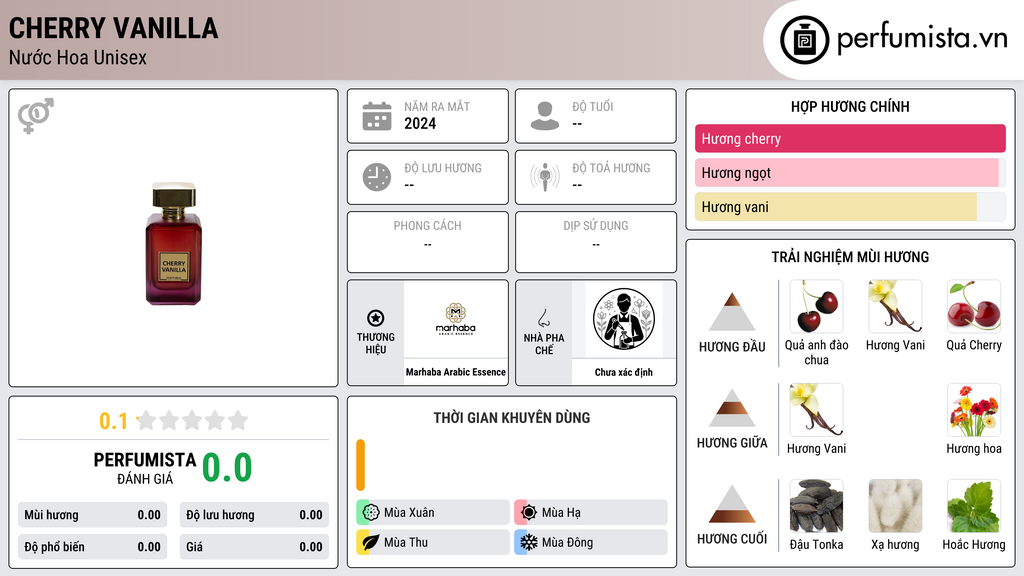Click the Marhaba Arabic Essence brand name
Image resolution: width=1024 pixels, height=576 pixels.
456,372
